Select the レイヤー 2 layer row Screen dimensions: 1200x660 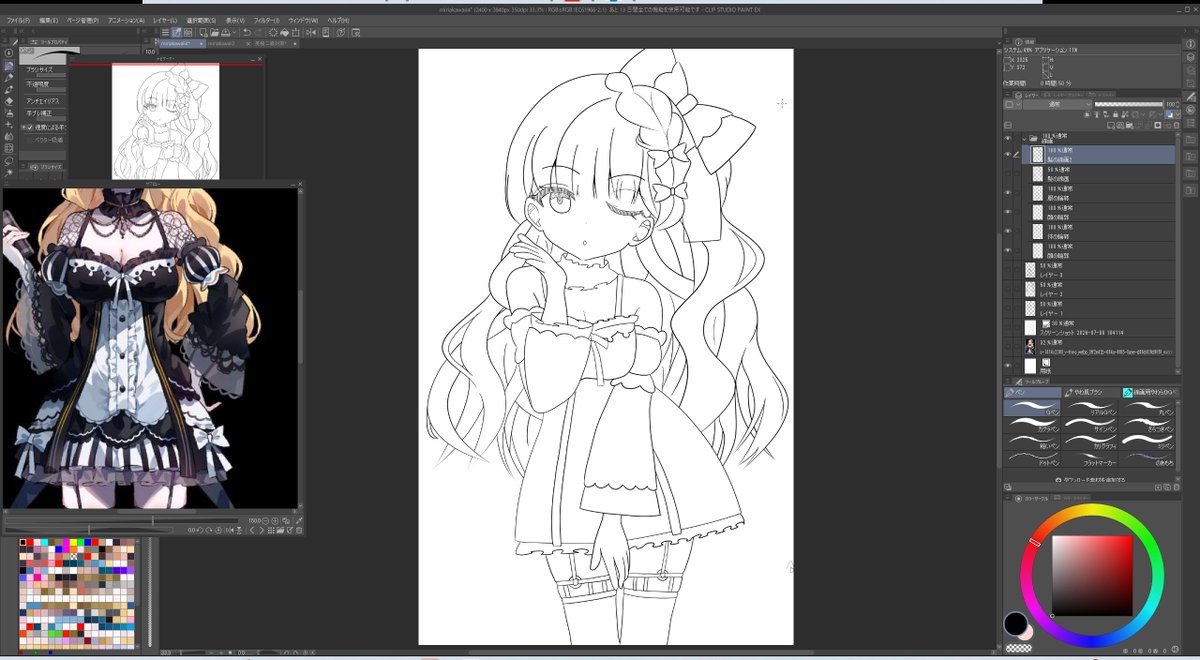(1097, 287)
